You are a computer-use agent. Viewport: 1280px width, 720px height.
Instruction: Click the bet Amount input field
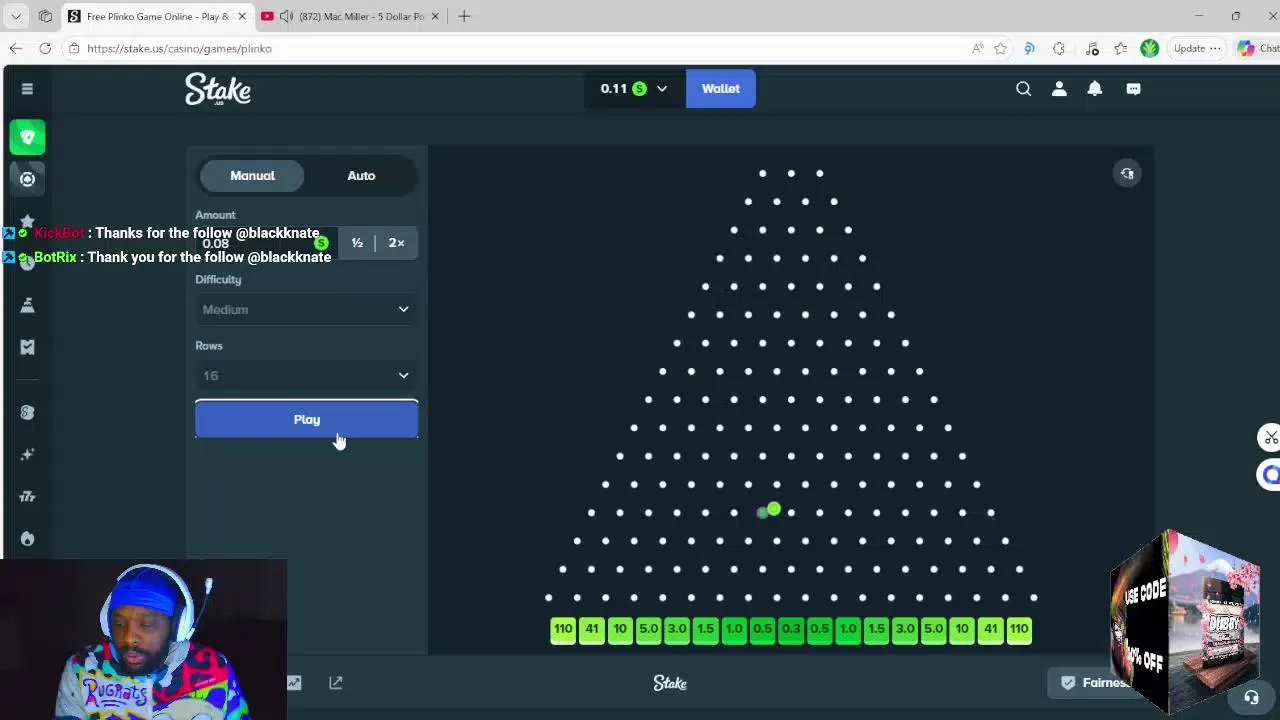[x=264, y=243]
